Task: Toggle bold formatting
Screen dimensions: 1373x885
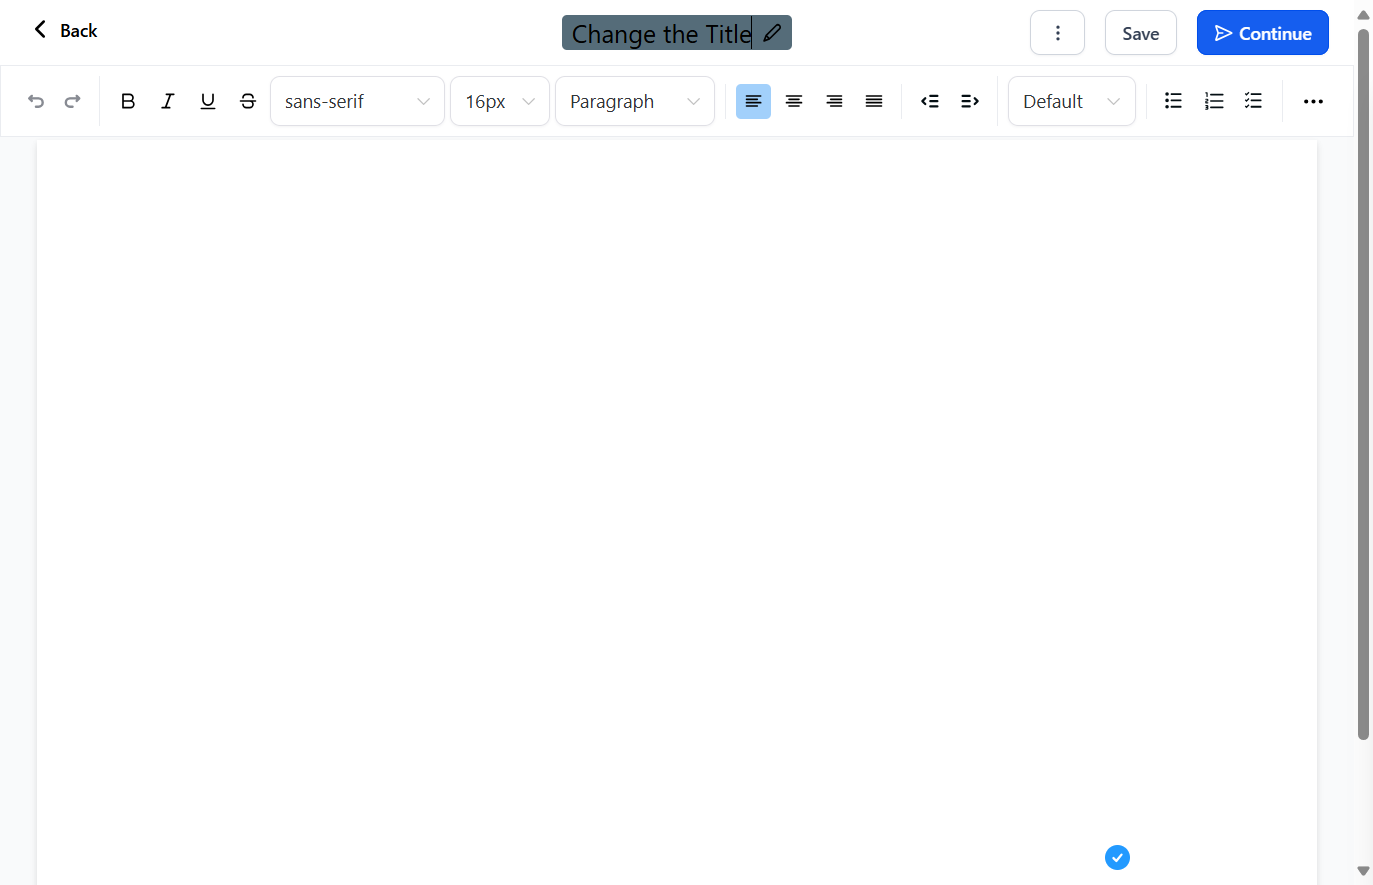Action: pyautogui.click(x=128, y=101)
